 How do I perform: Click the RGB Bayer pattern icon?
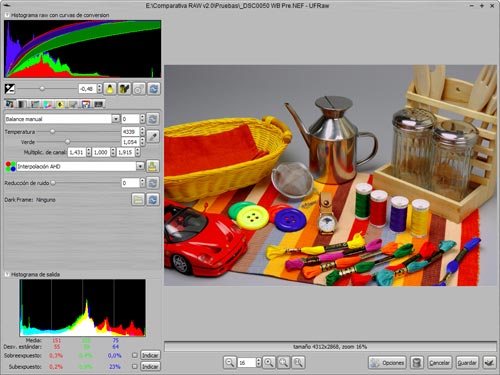(x=11, y=166)
